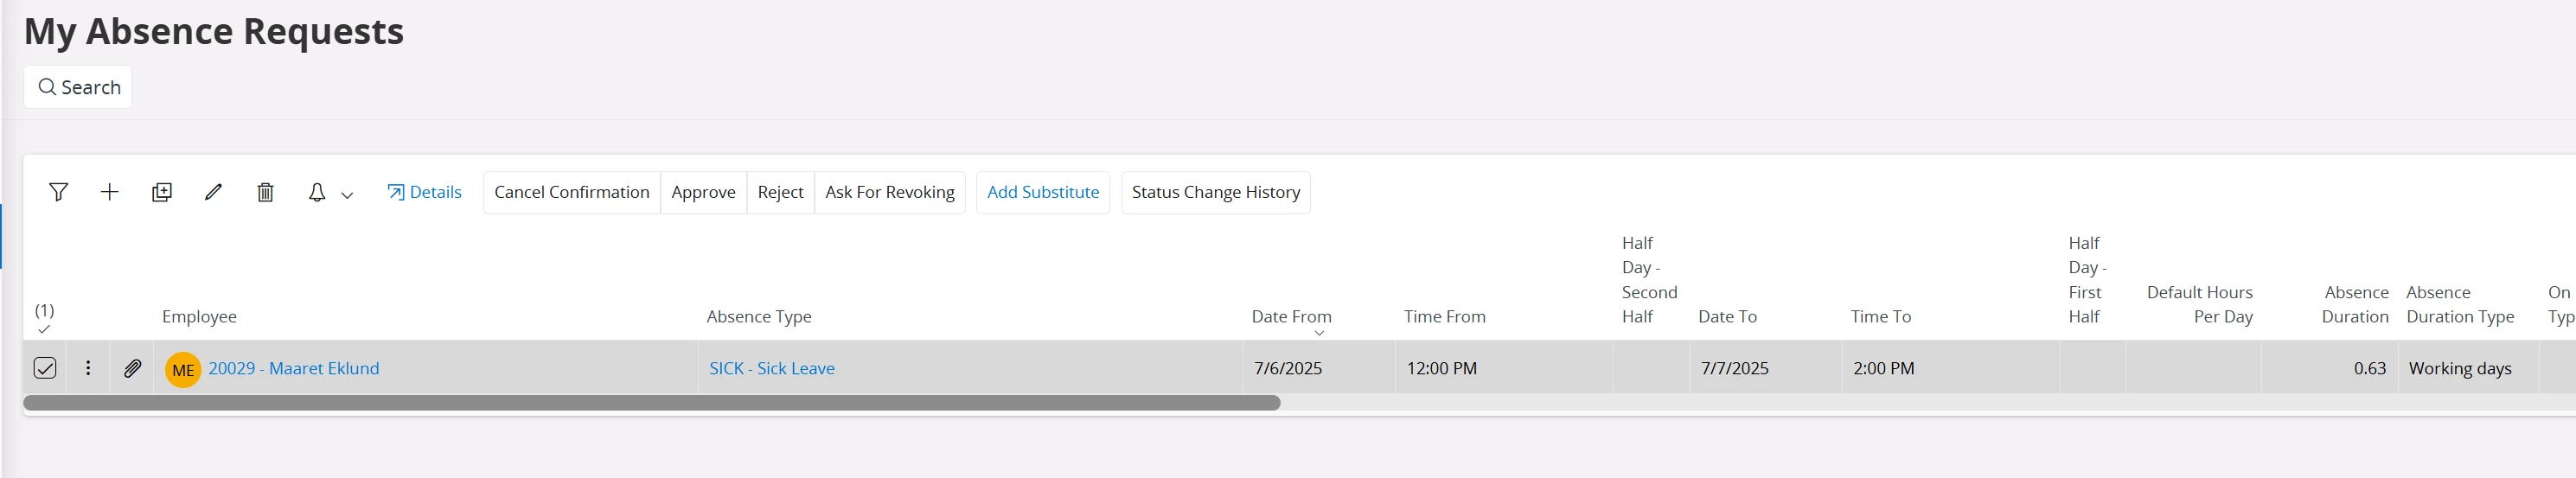The height and width of the screenshot is (478, 2576).
Task: Delete the request using trash icon
Action: [x=265, y=192]
